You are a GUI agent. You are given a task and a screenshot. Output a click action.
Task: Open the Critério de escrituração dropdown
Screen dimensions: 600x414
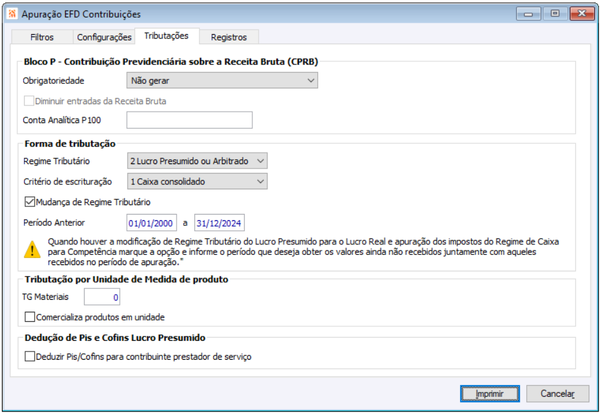(197, 182)
